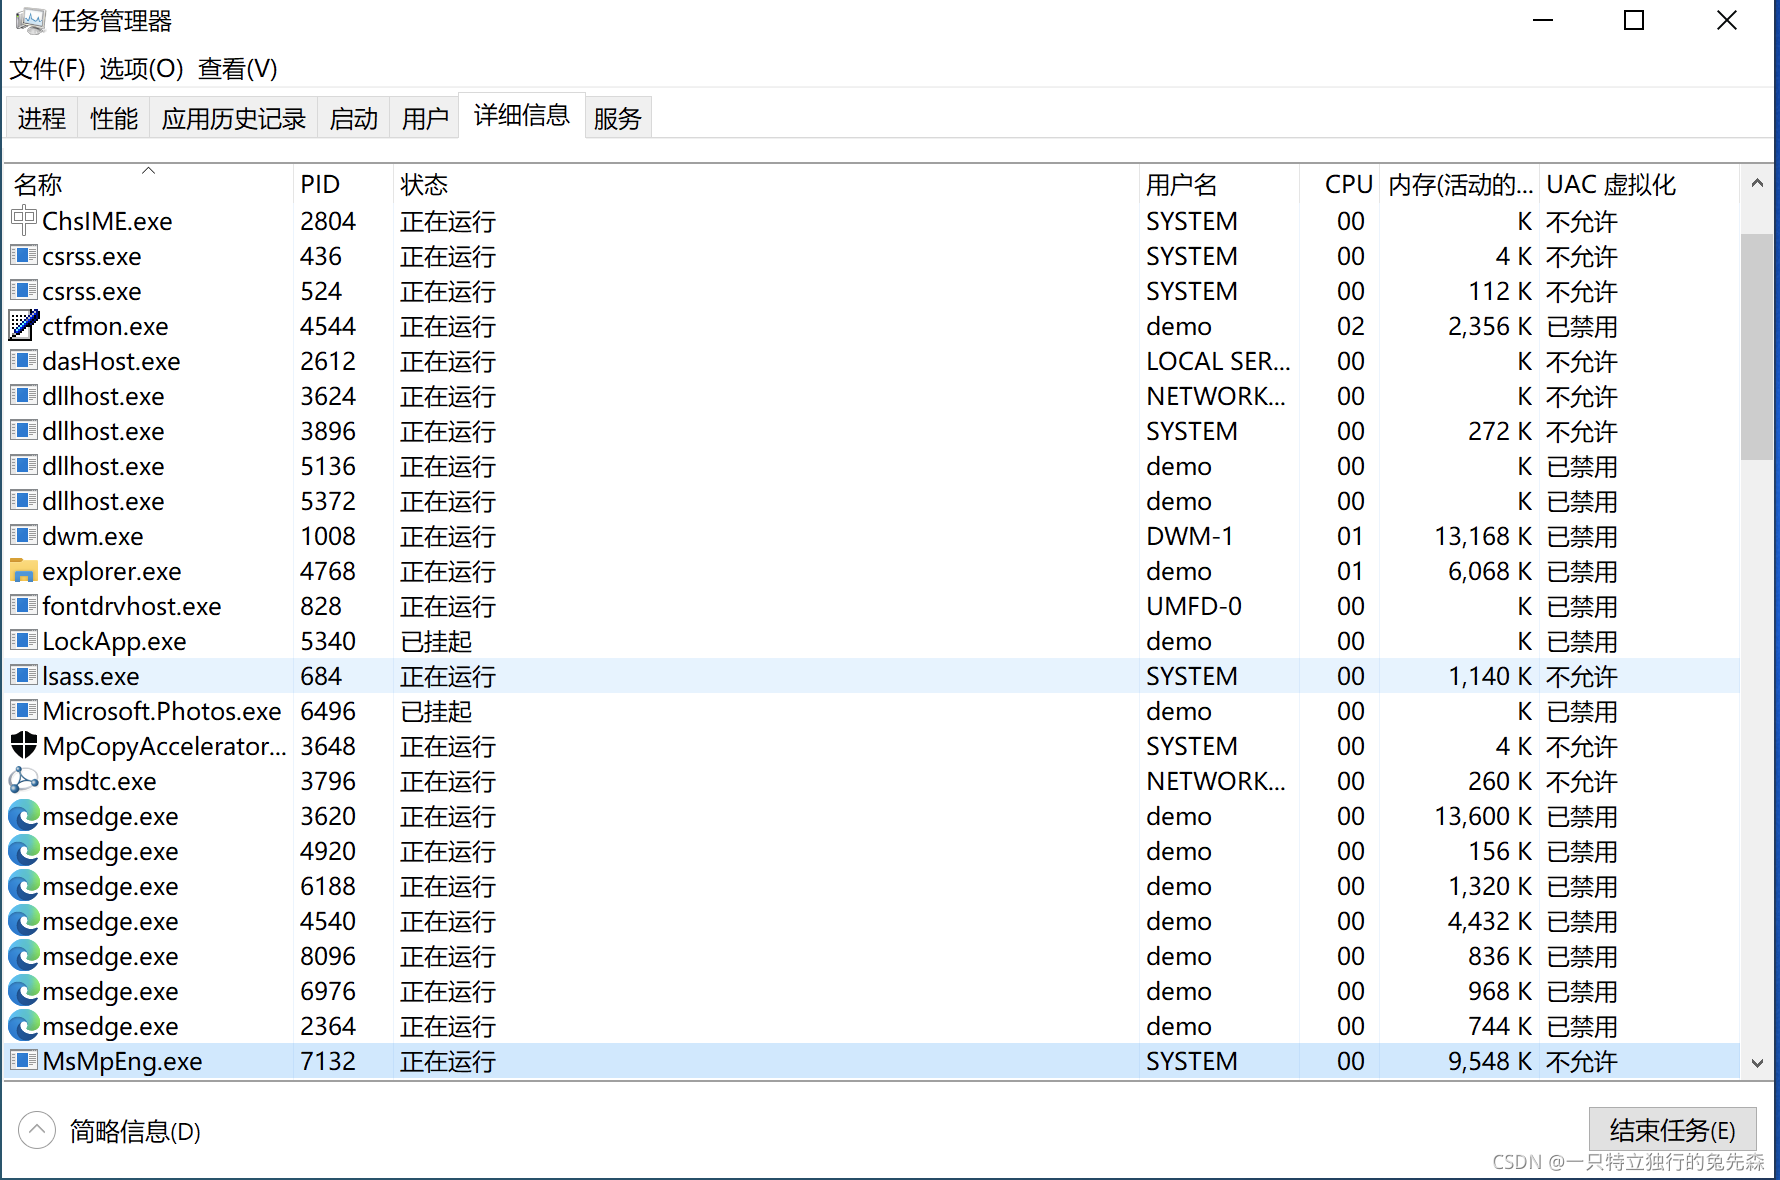Click Edge icon for msedge.exe PID 2364
1780x1180 pixels.
point(24,1025)
